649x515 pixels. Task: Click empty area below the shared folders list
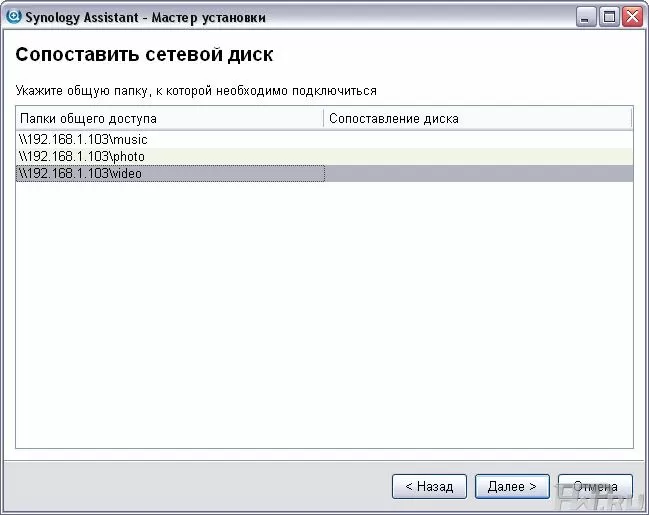point(324,320)
